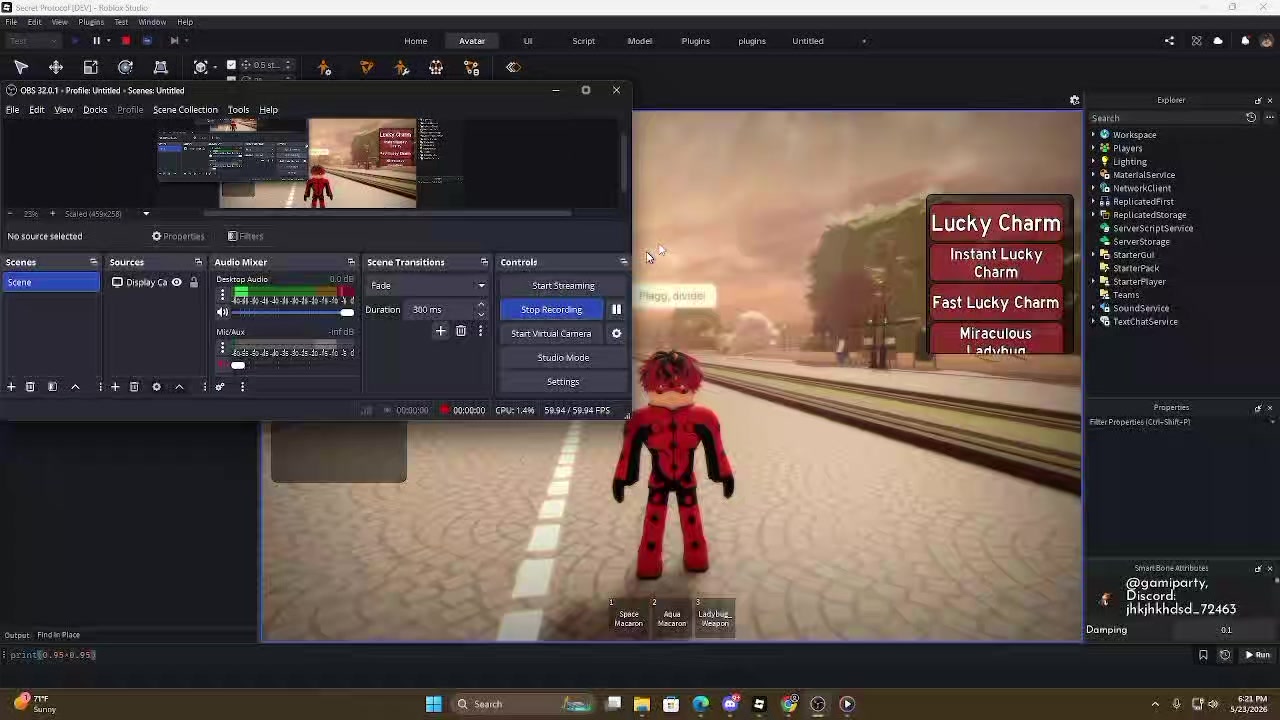Open the OBS Tools menu
The width and height of the screenshot is (1280, 720).
click(x=238, y=110)
